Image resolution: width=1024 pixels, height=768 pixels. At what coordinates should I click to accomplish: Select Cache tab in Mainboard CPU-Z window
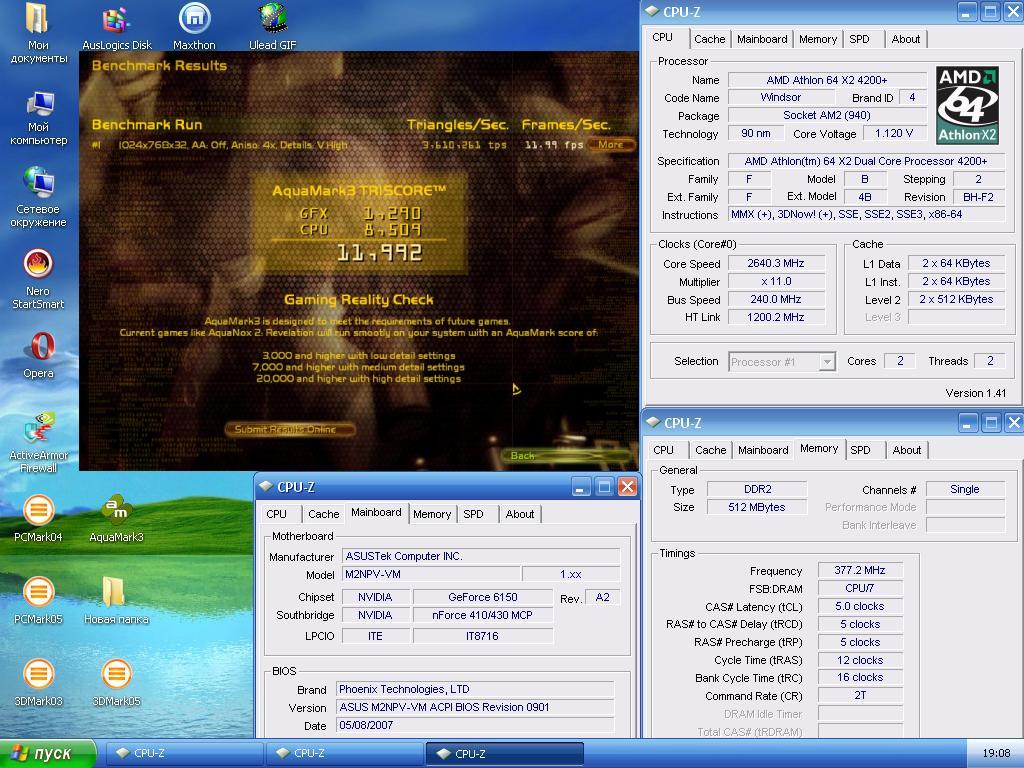[x=323, y=514]
